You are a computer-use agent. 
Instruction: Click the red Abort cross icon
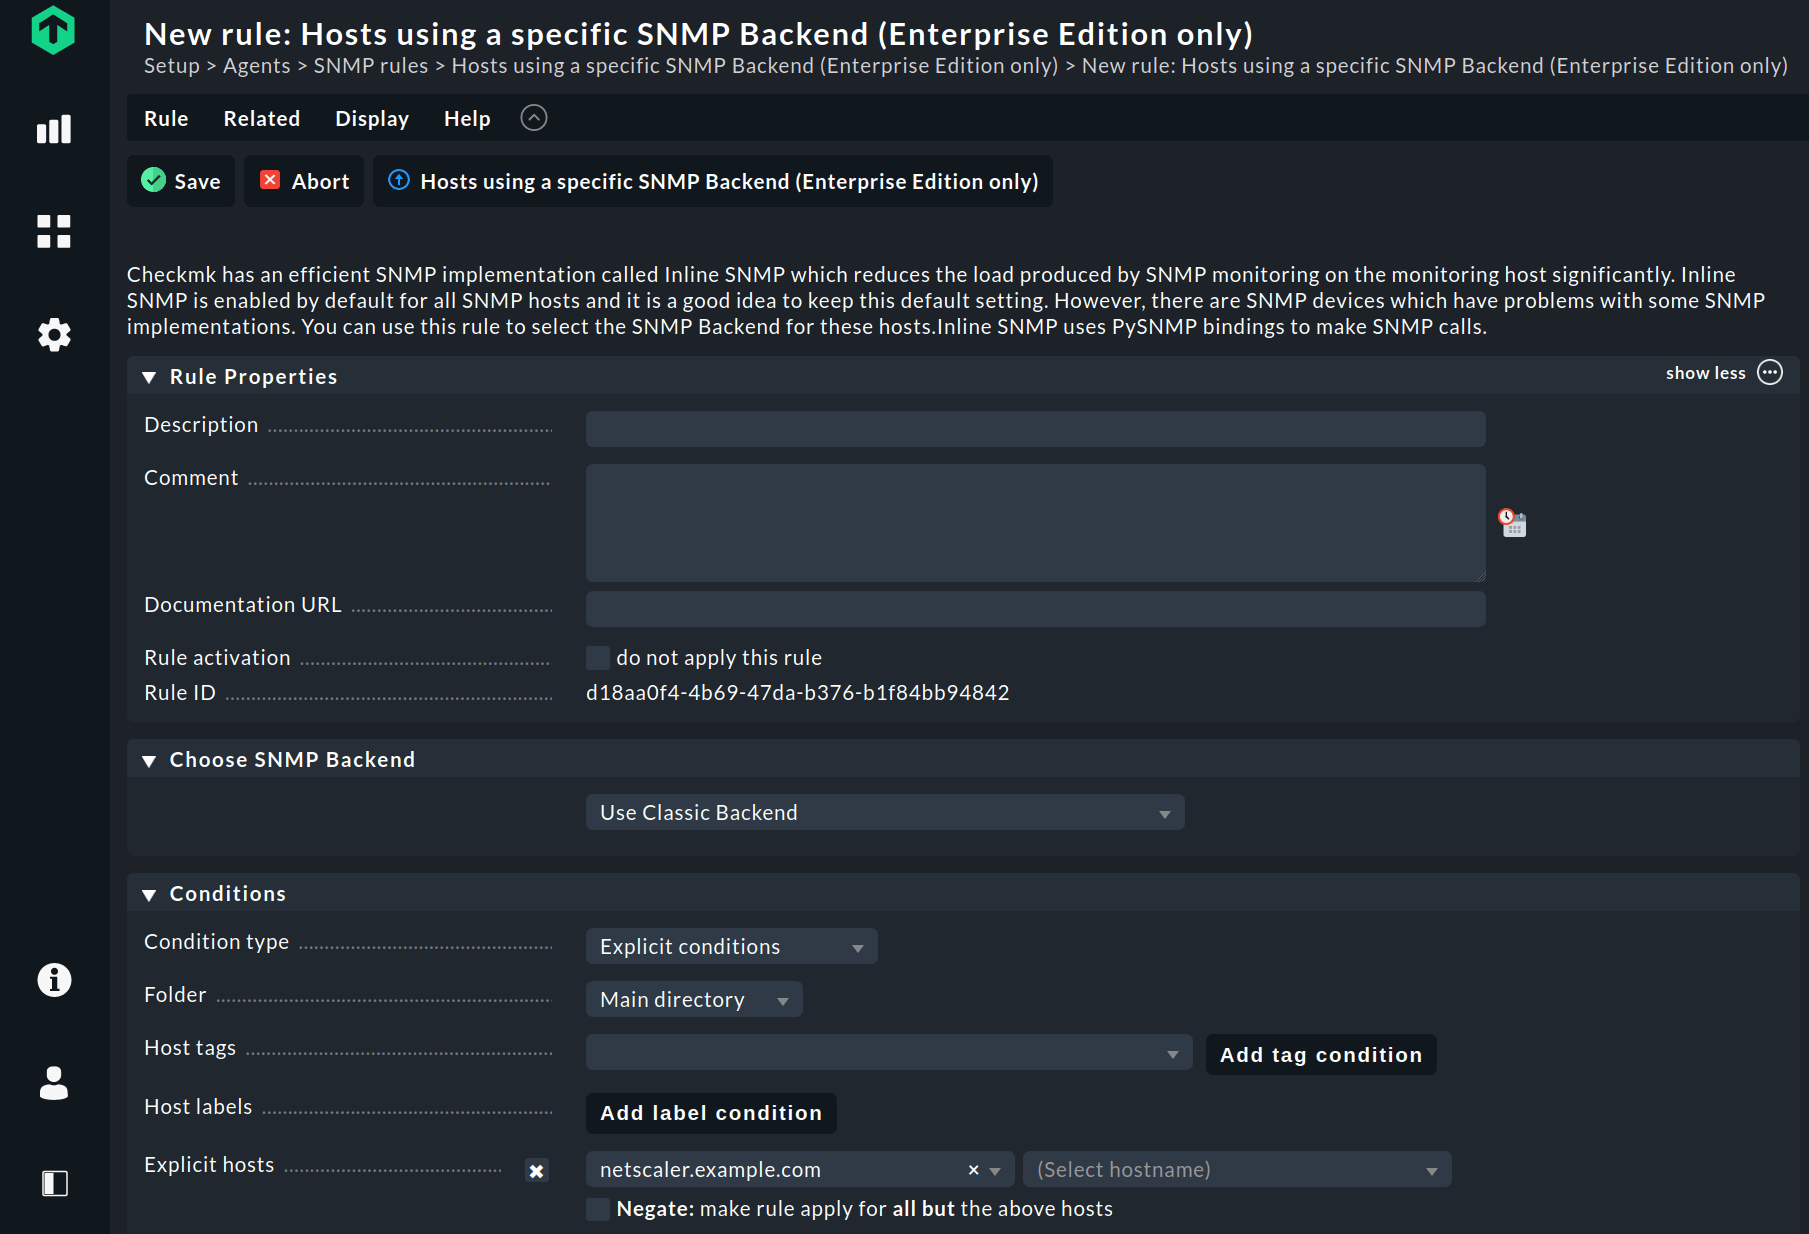coord(270,180)
